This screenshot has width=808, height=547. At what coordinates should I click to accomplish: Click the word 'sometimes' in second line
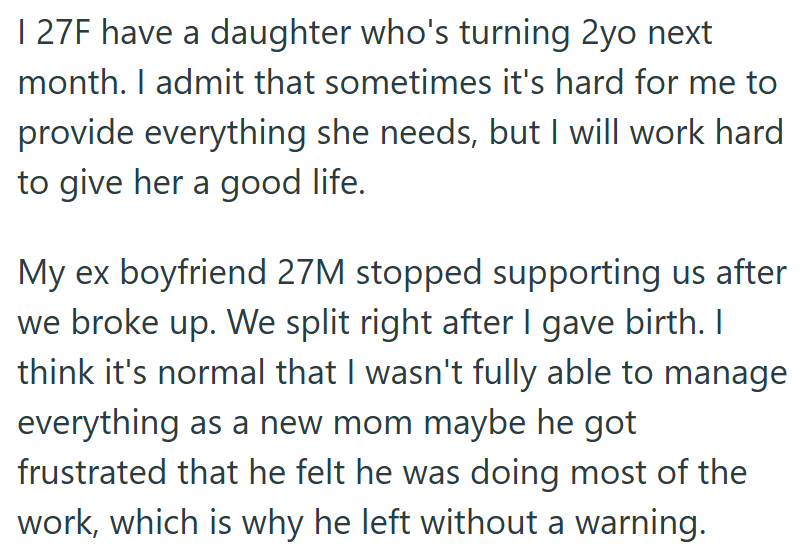408,83
